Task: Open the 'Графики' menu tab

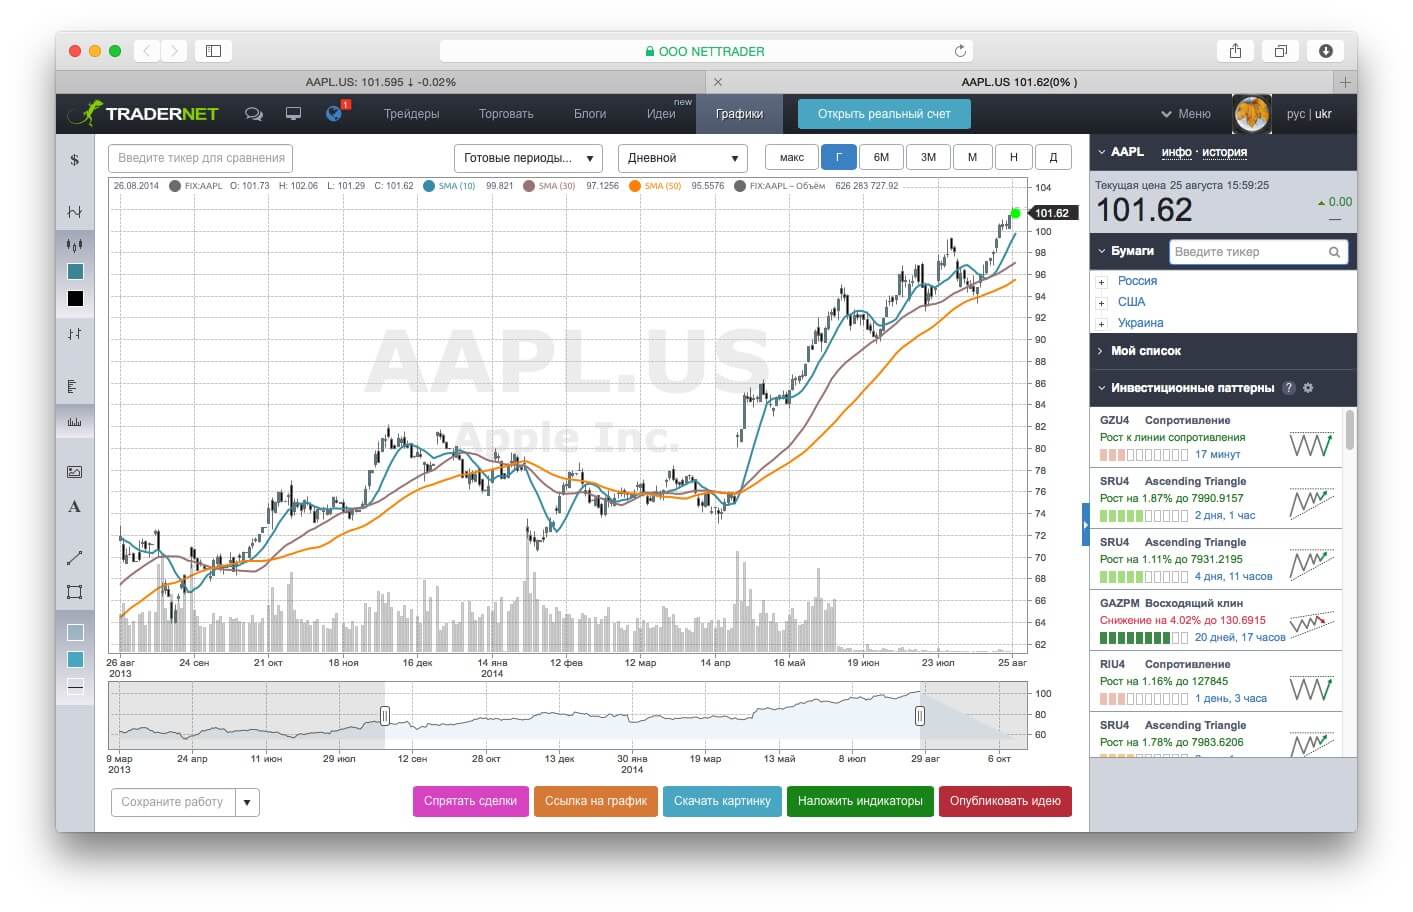Action: click(739, 114)
